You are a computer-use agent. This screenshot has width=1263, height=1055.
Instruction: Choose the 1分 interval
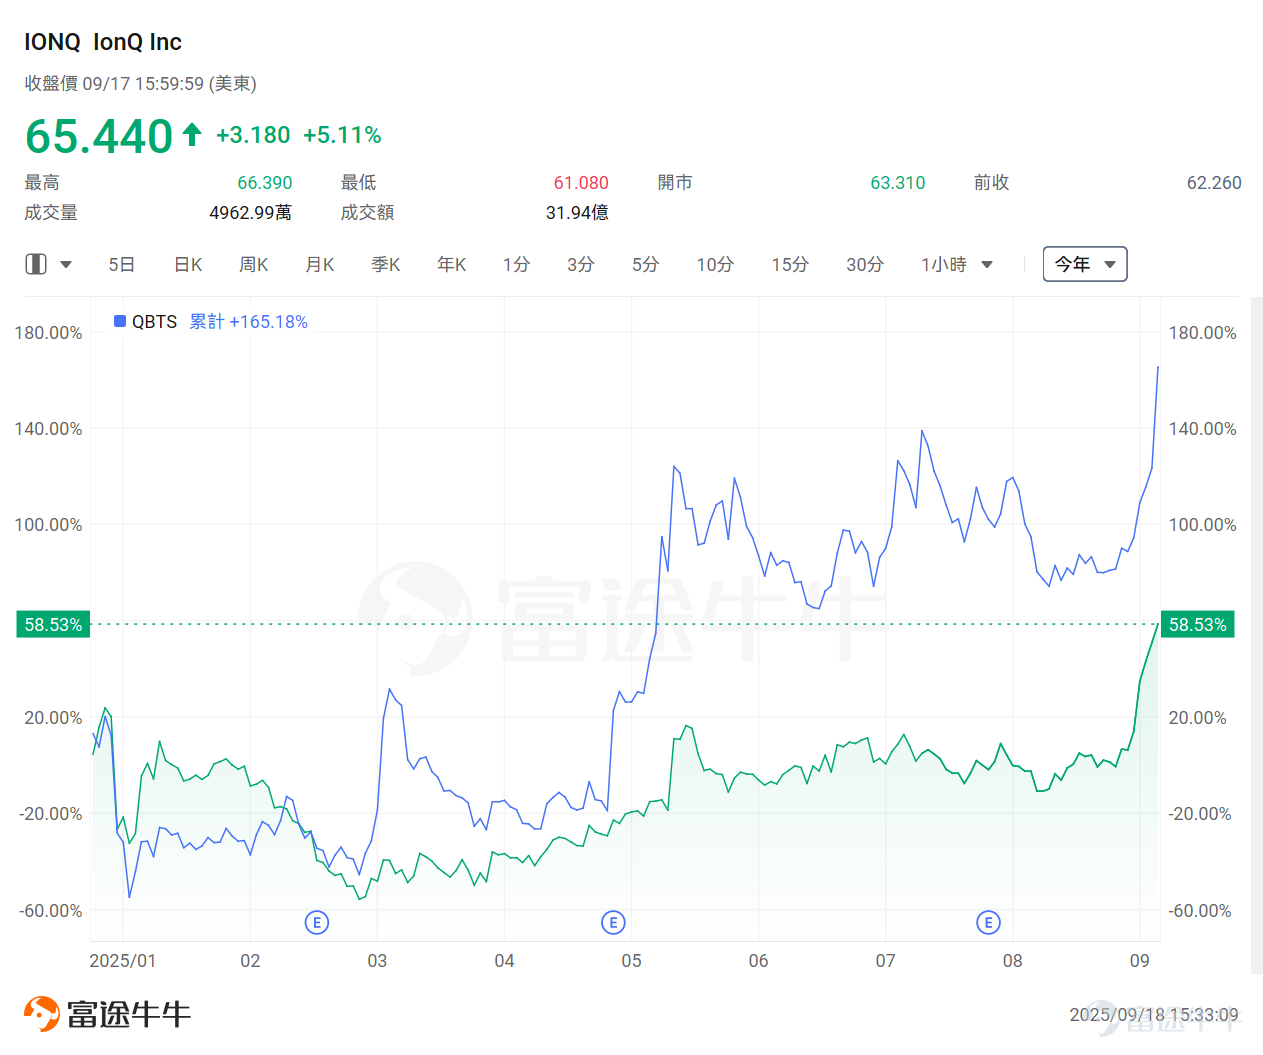(516, 264)
